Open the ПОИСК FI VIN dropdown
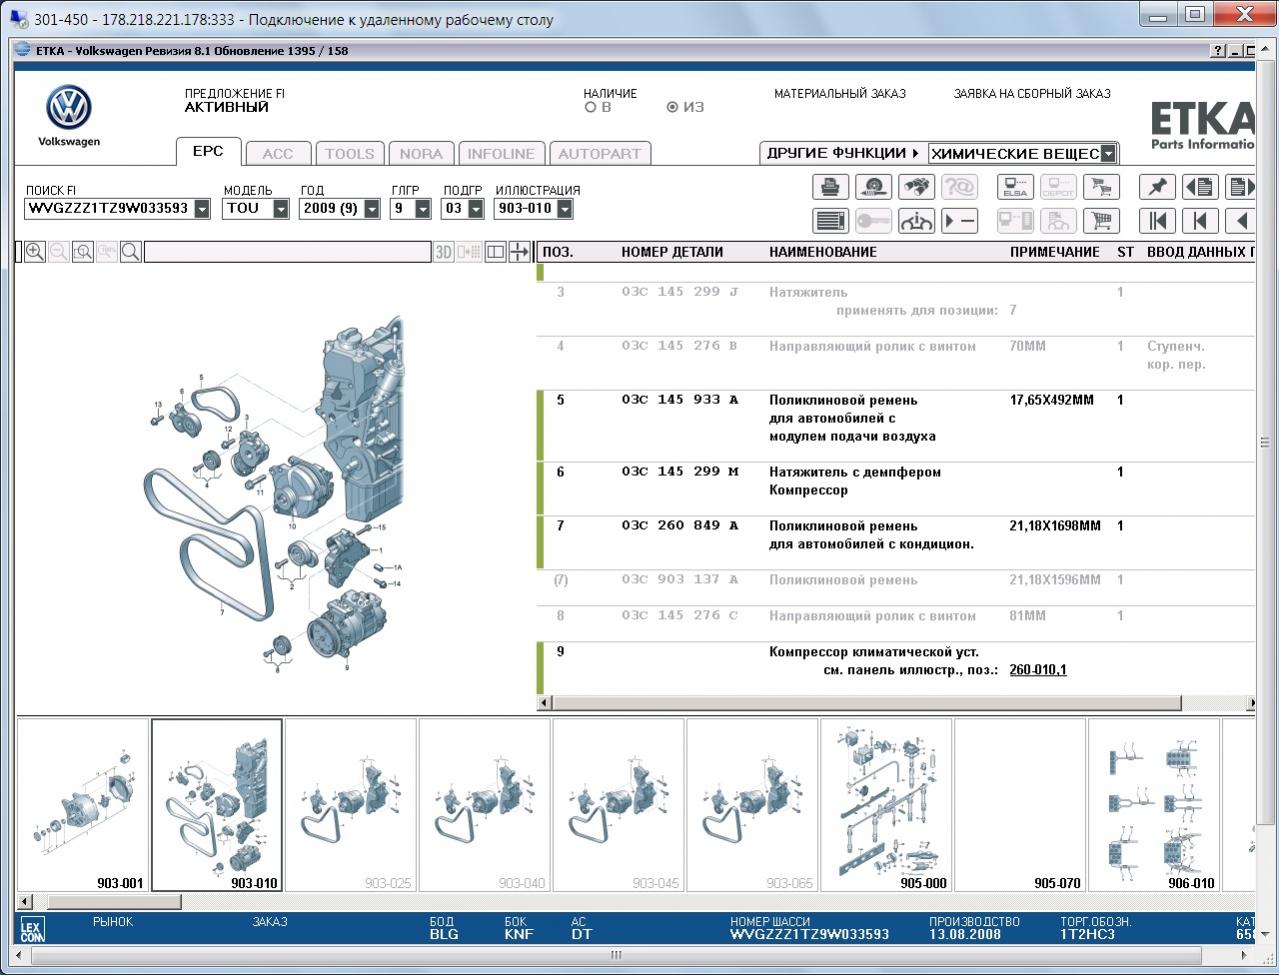The height and width of the screenshot is (975, 1279). pos(202,209)
